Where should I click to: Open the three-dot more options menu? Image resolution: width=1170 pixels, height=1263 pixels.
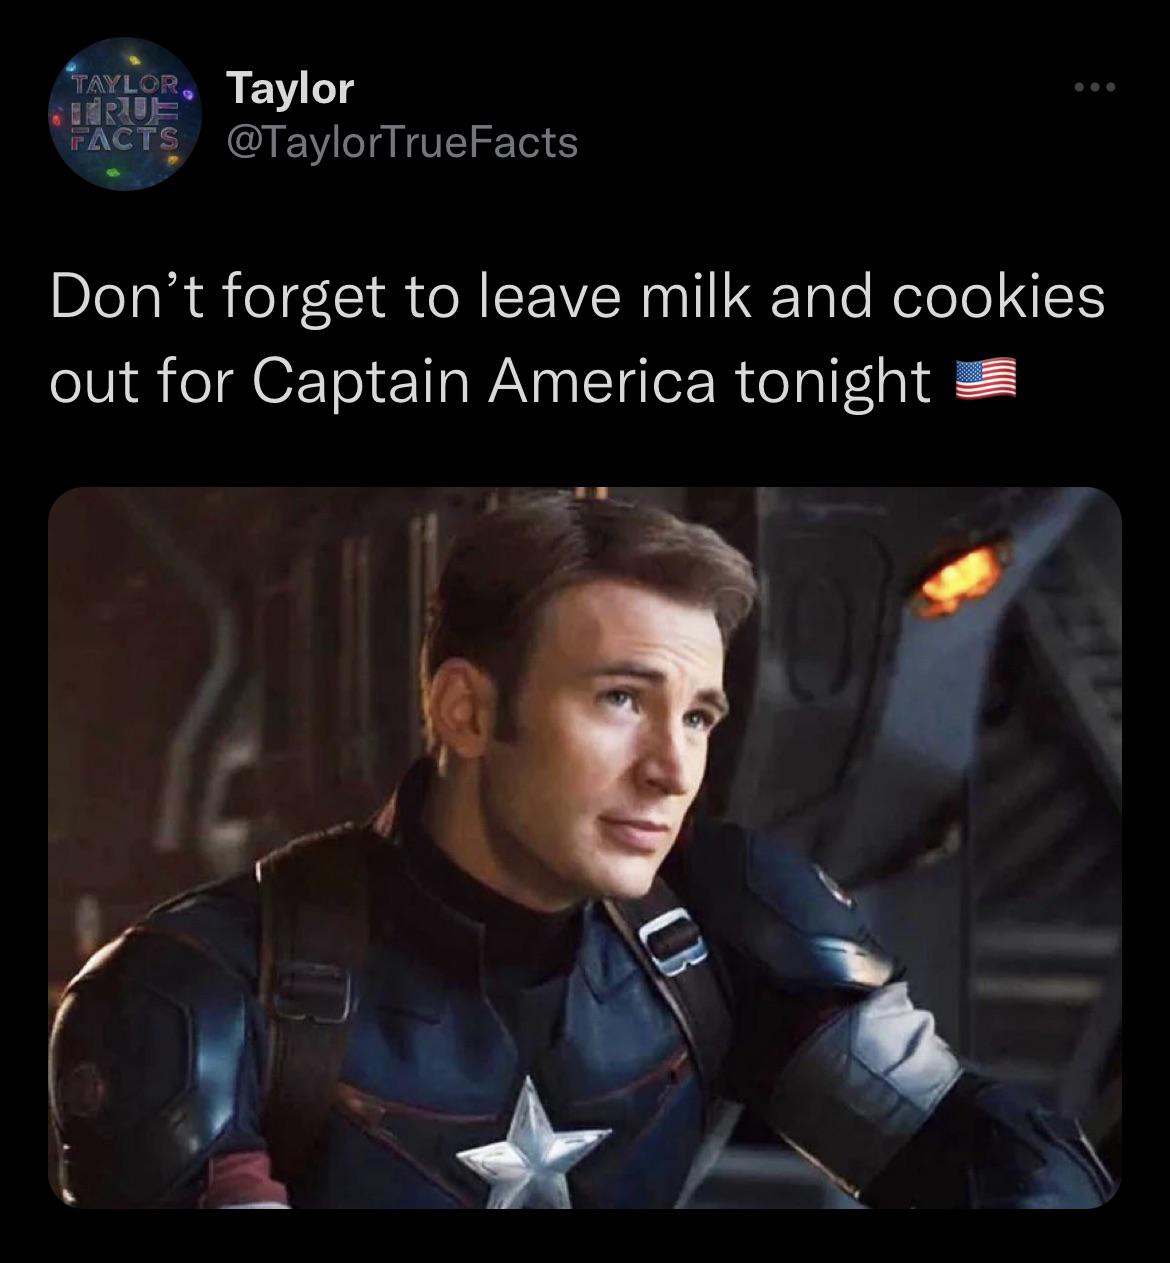pos(1094,89)
